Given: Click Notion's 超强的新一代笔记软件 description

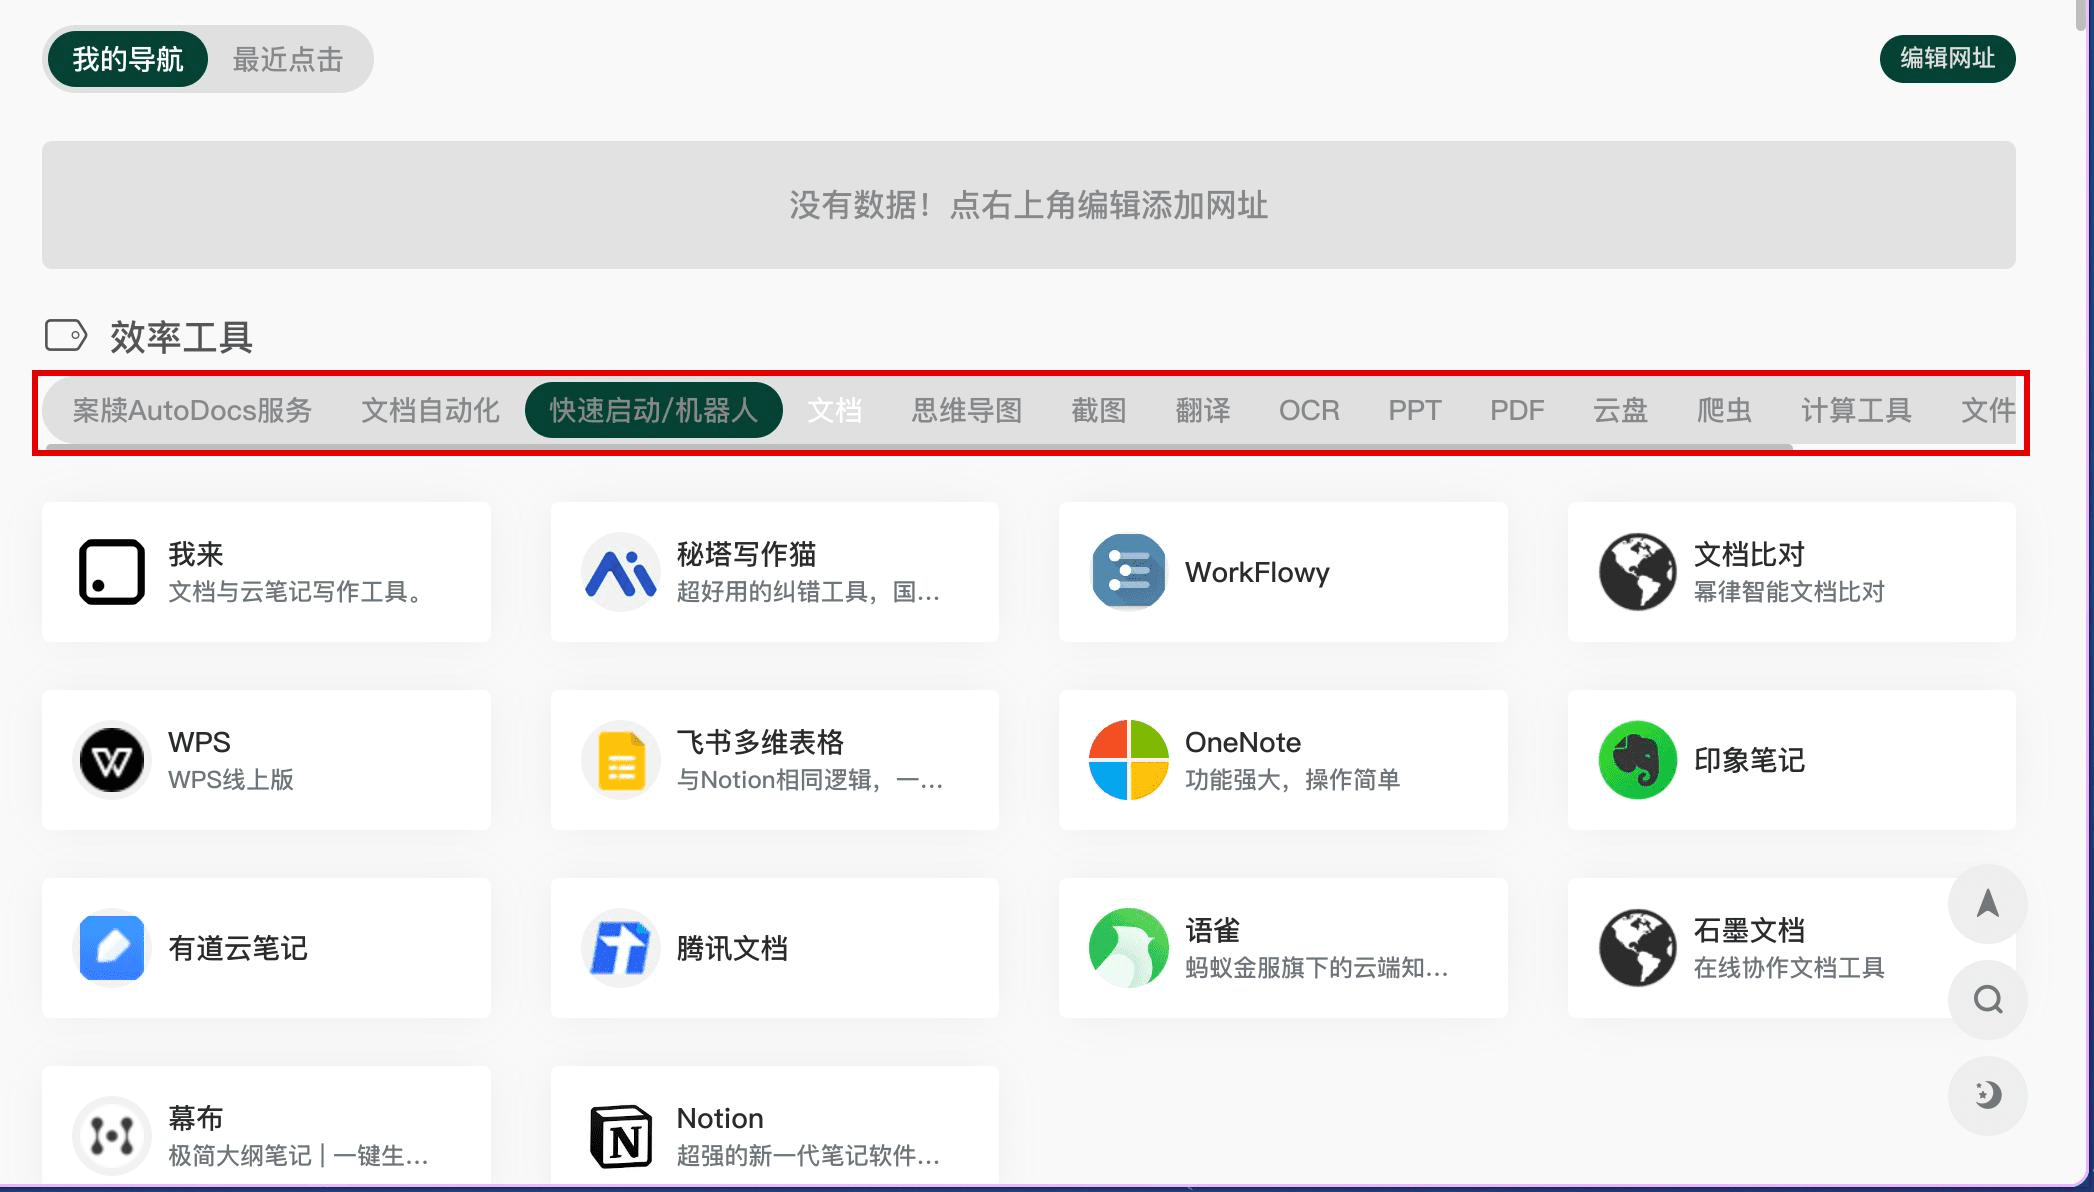Looking at the screenshot, I should pyautogui.click(x=808, y=1155).
